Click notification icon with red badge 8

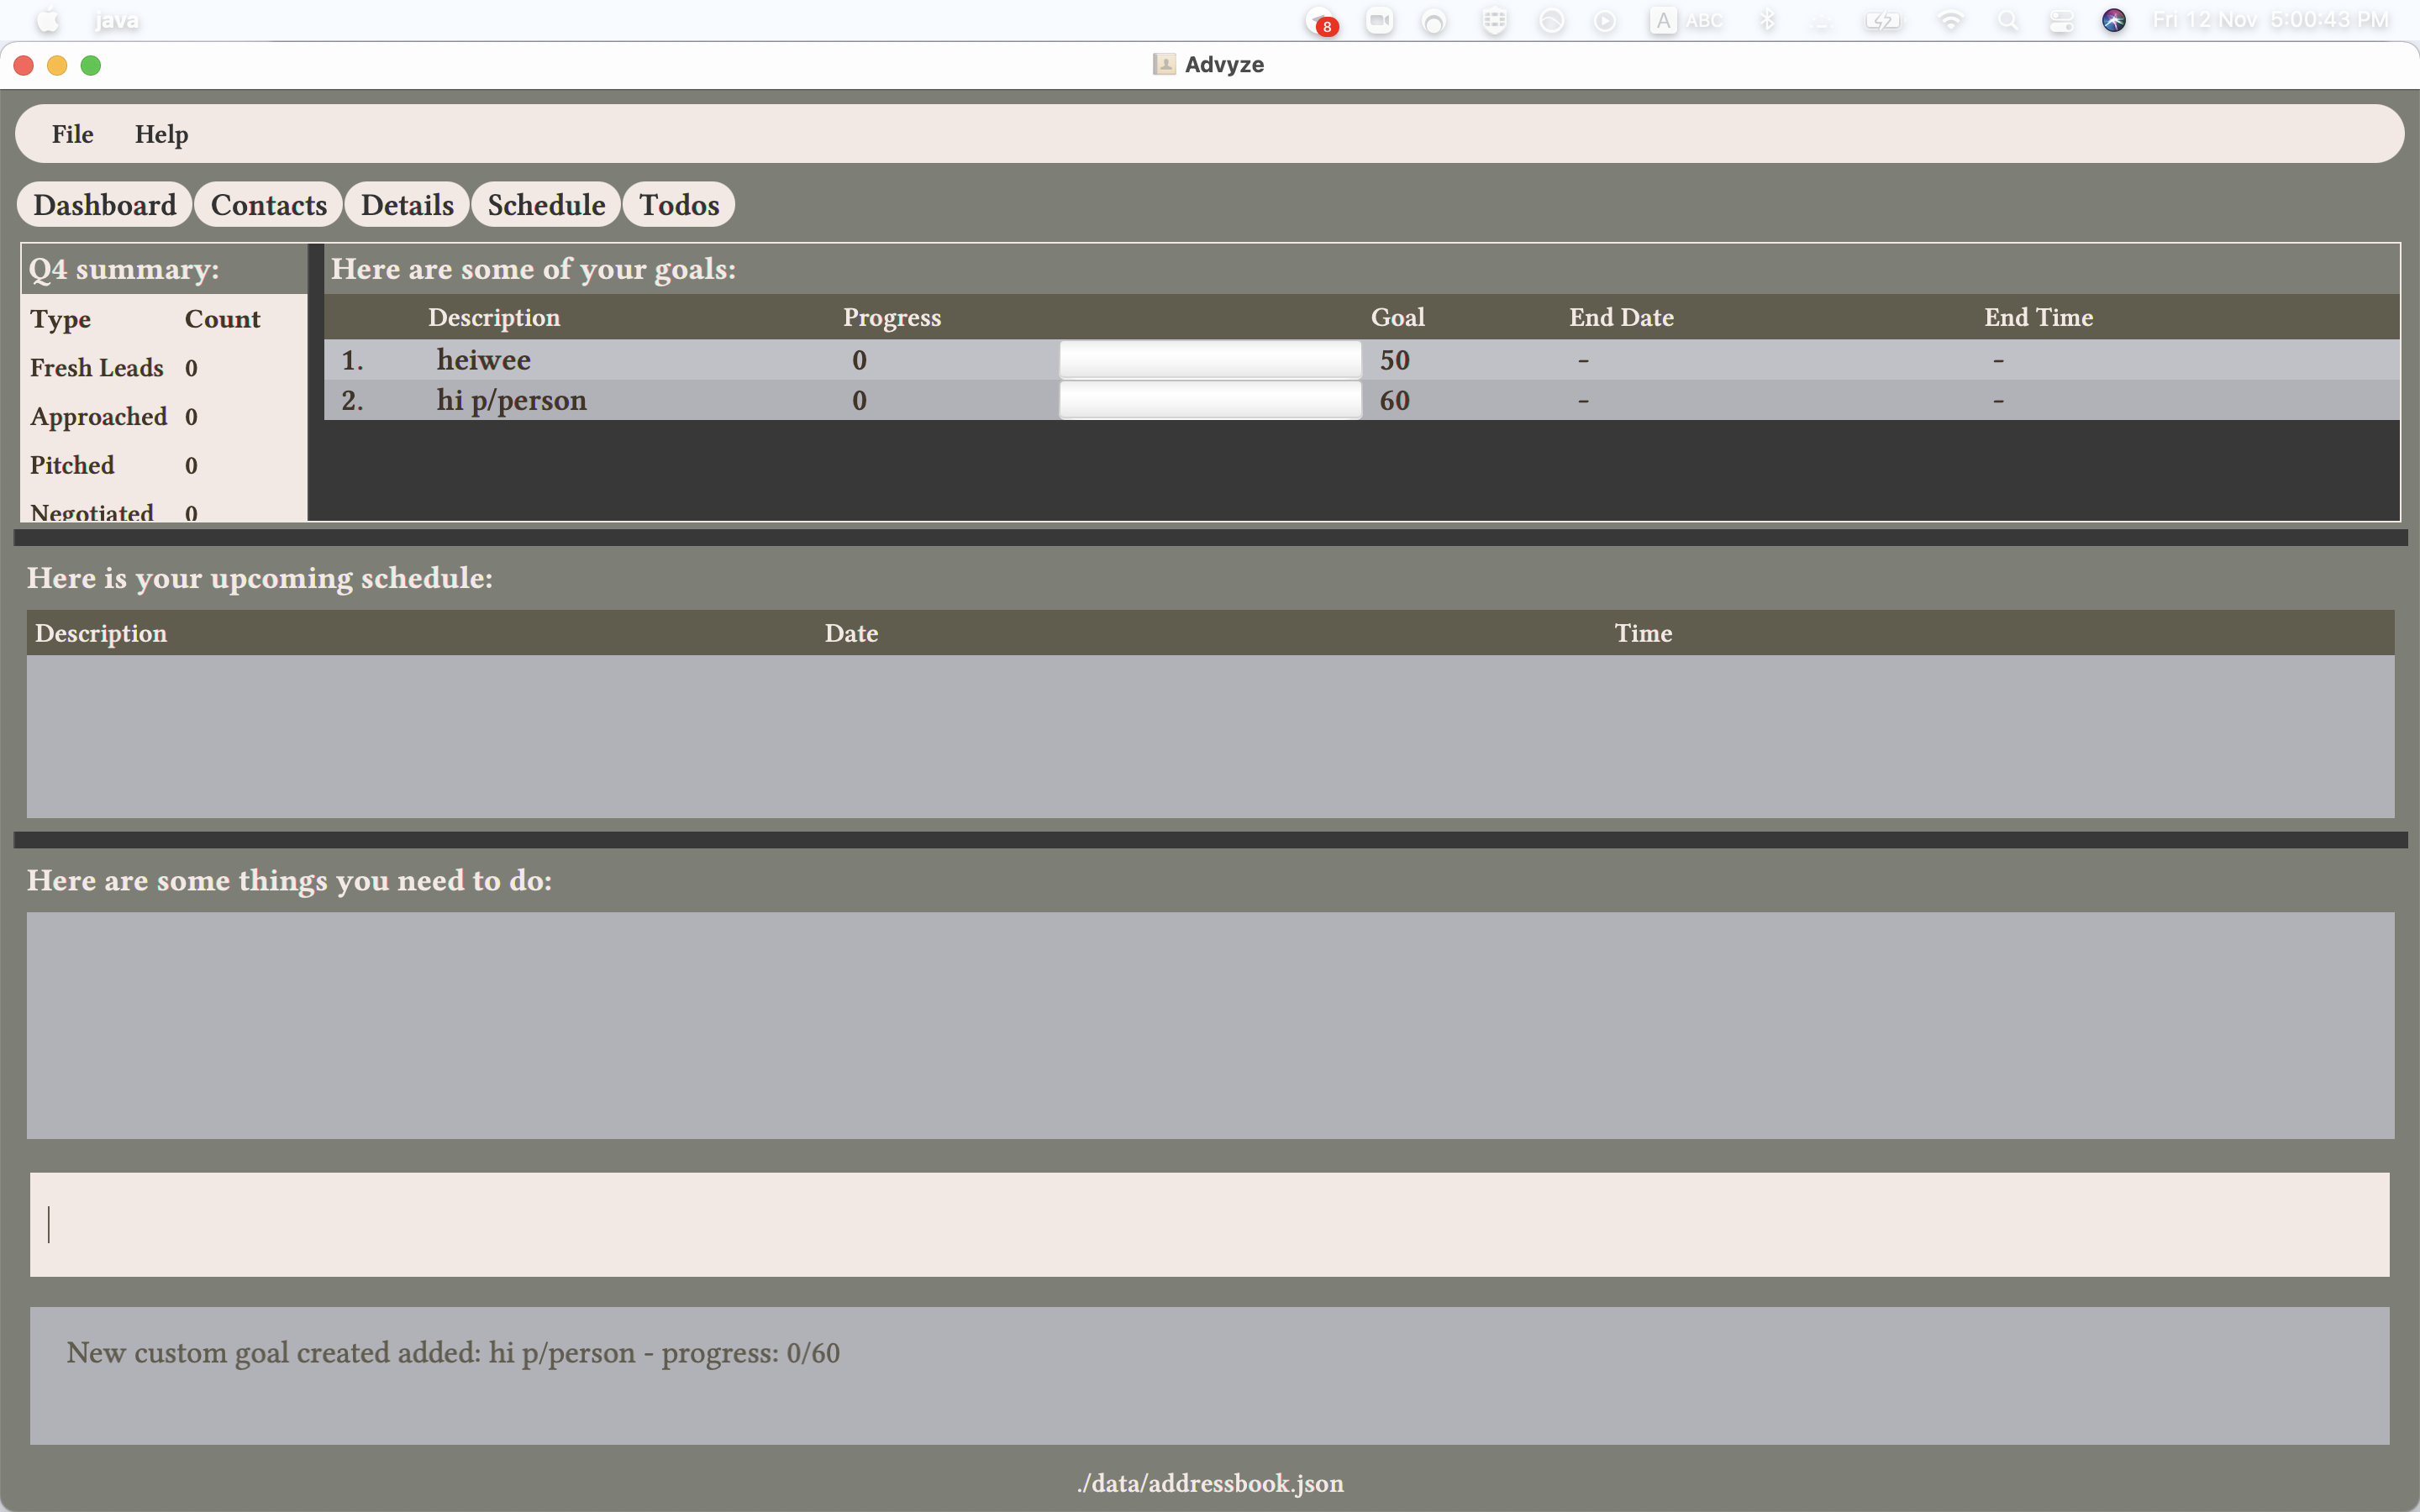coord(1322,21)
